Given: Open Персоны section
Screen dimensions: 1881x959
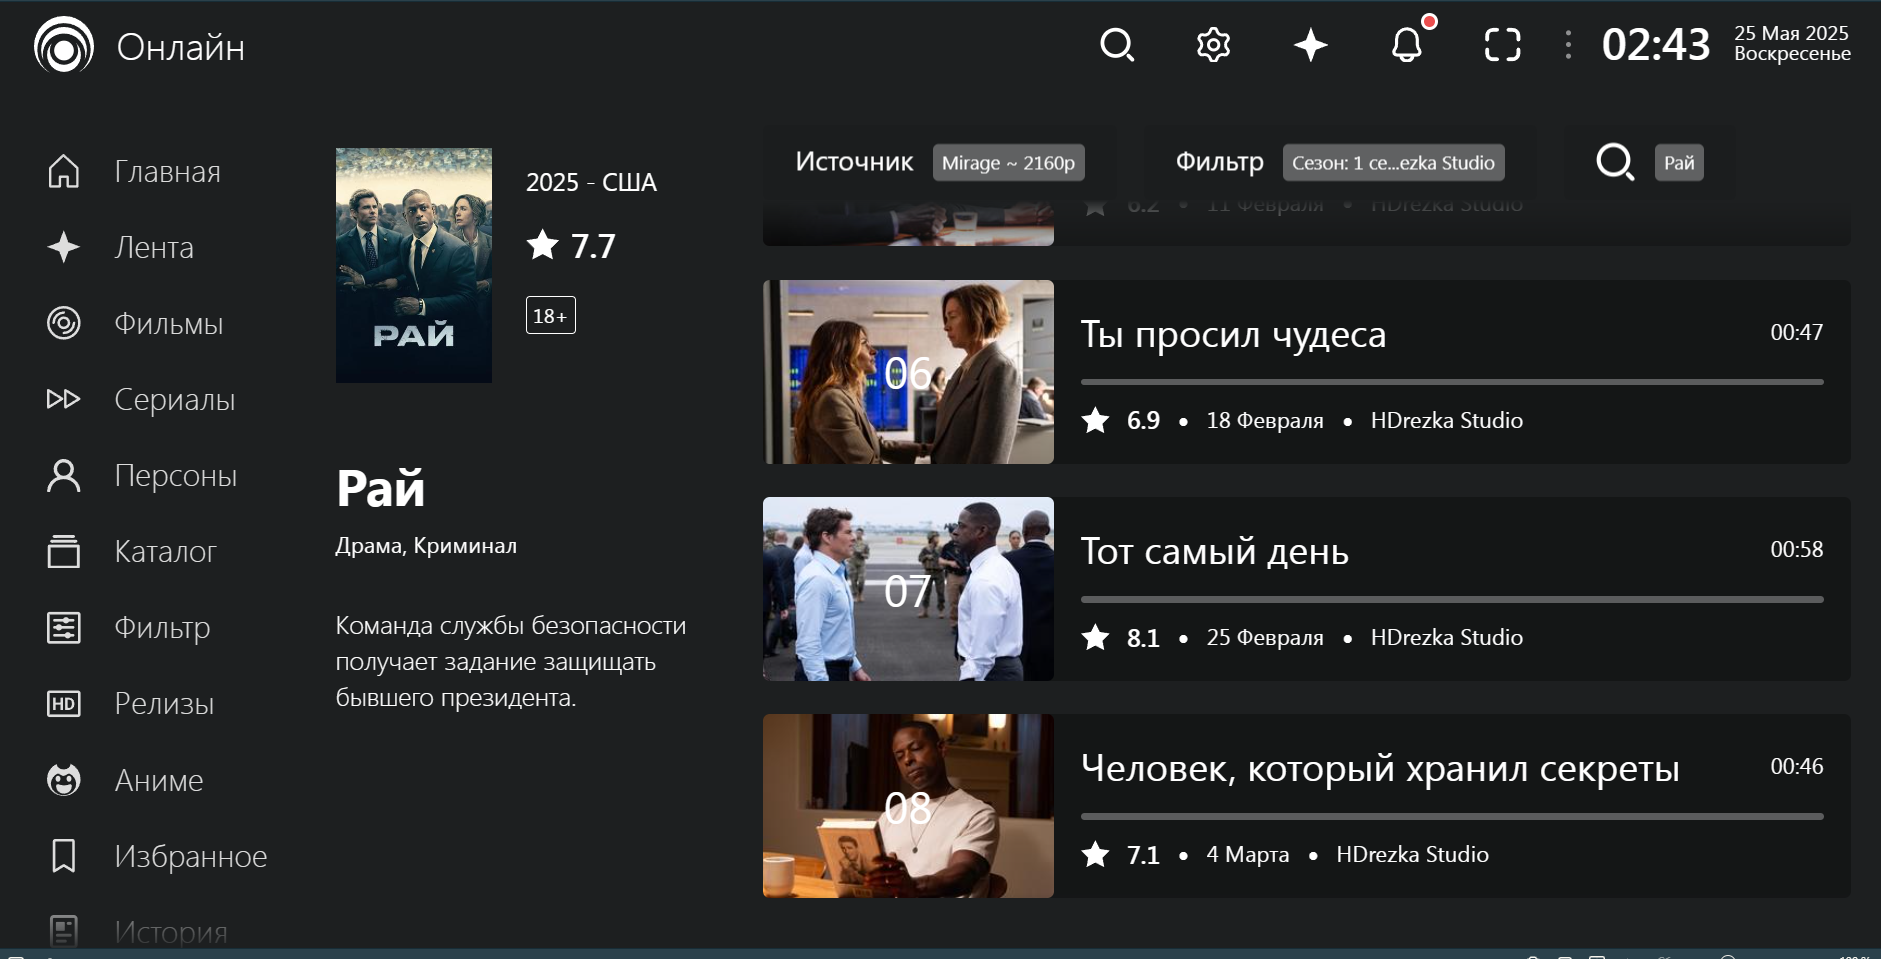Looking at the screenshot, I should [x=176, y=476].
